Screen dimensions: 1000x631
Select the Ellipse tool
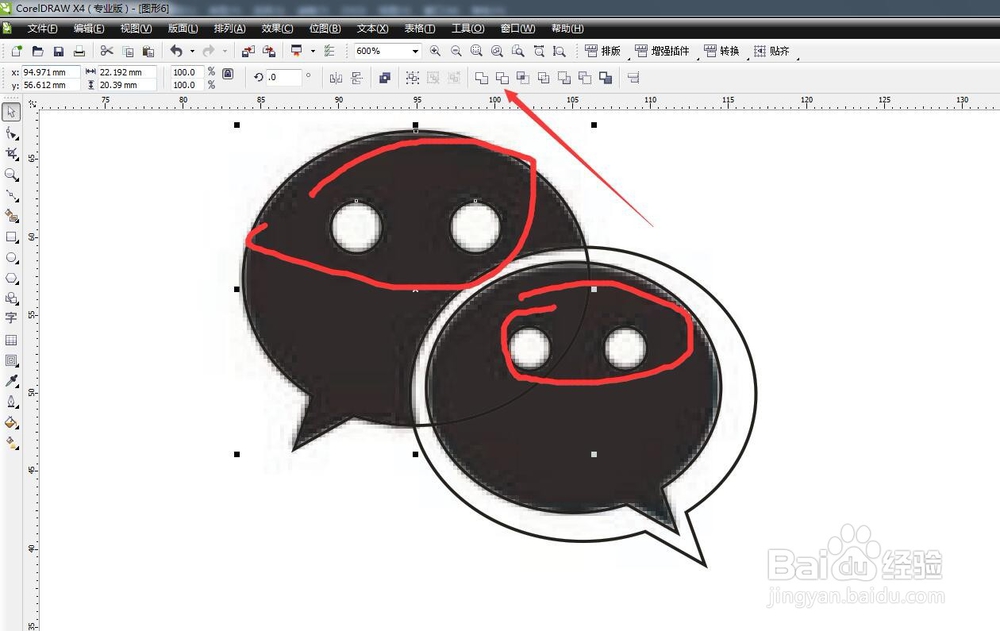point(11,257)
